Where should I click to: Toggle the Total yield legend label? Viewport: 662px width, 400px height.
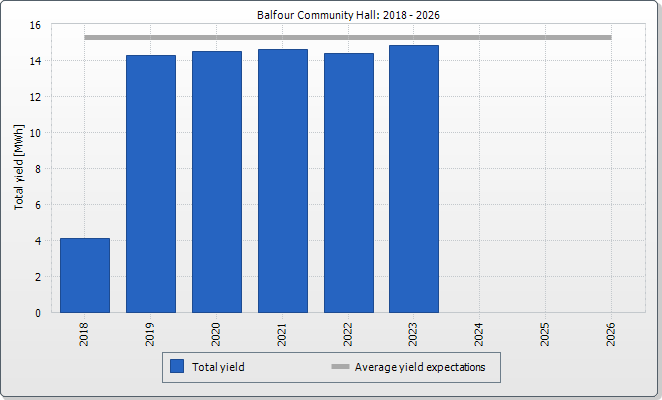tap(221, 367)
